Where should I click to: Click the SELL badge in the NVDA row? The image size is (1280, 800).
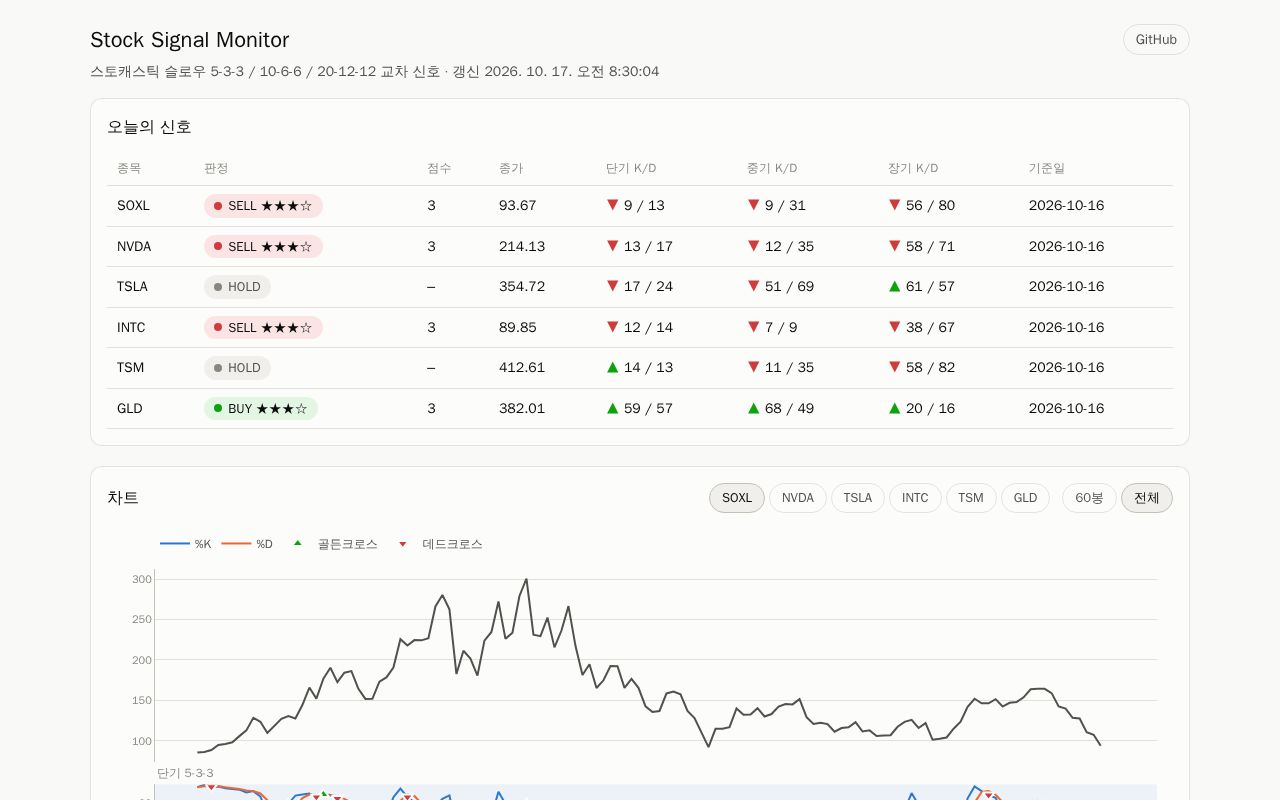coord(263,247)
